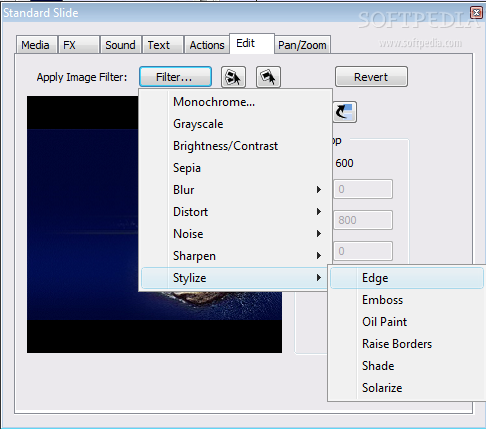Screen dimensions: 486x429
Task: Switch to the Media tab
Action: tap(36, 45)
